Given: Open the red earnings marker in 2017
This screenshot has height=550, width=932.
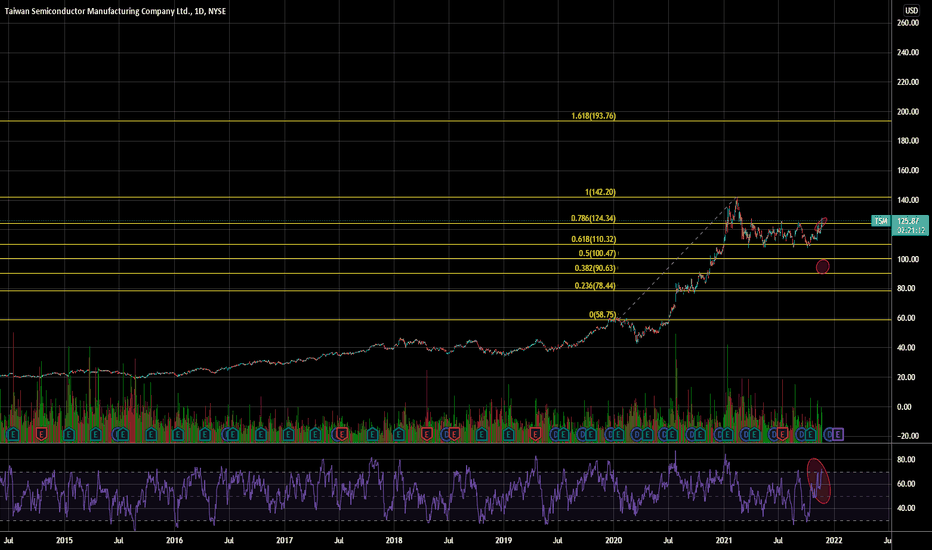Looking at the screenshot, I should tap(342, 435).
